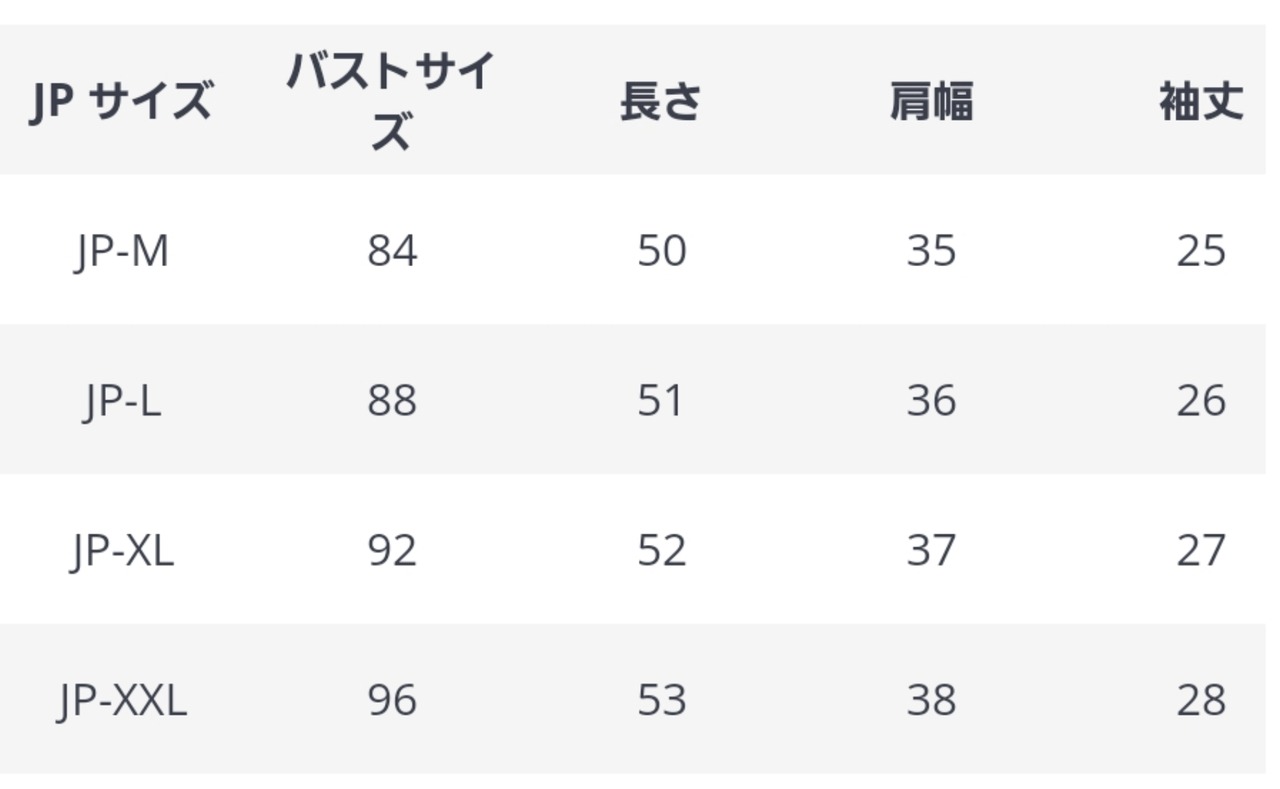Select the JP サイズ column header
1280x789 pixels.
pyautogui.click(x=121, y=102)
